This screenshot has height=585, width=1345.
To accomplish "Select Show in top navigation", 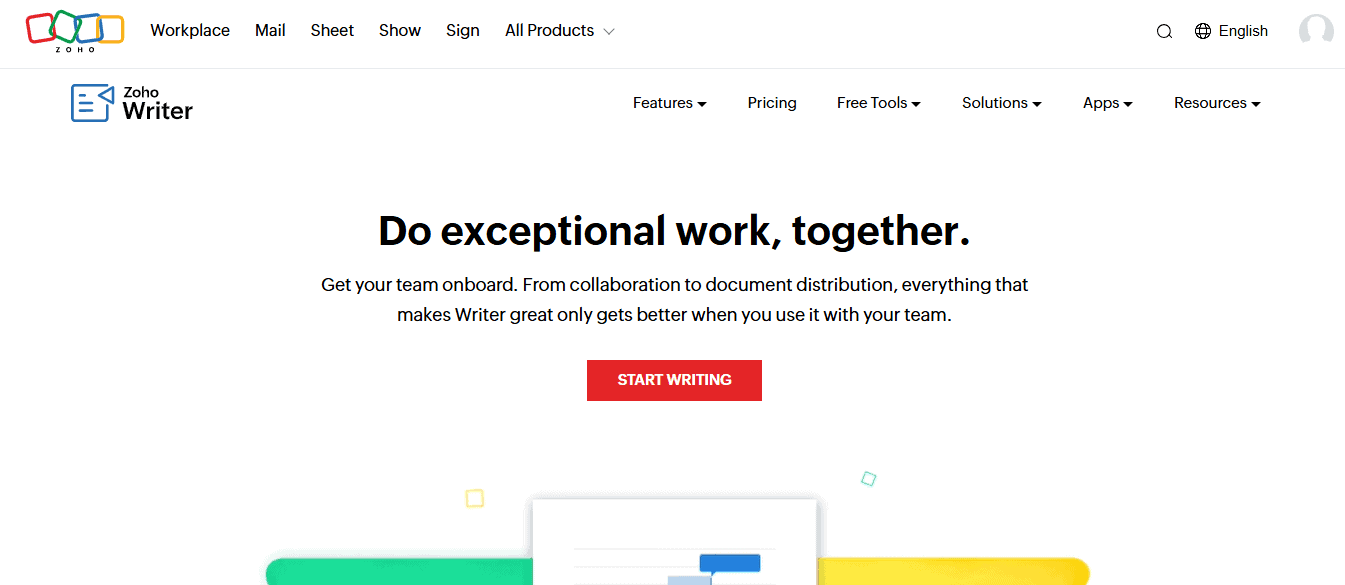I will 400,31.
